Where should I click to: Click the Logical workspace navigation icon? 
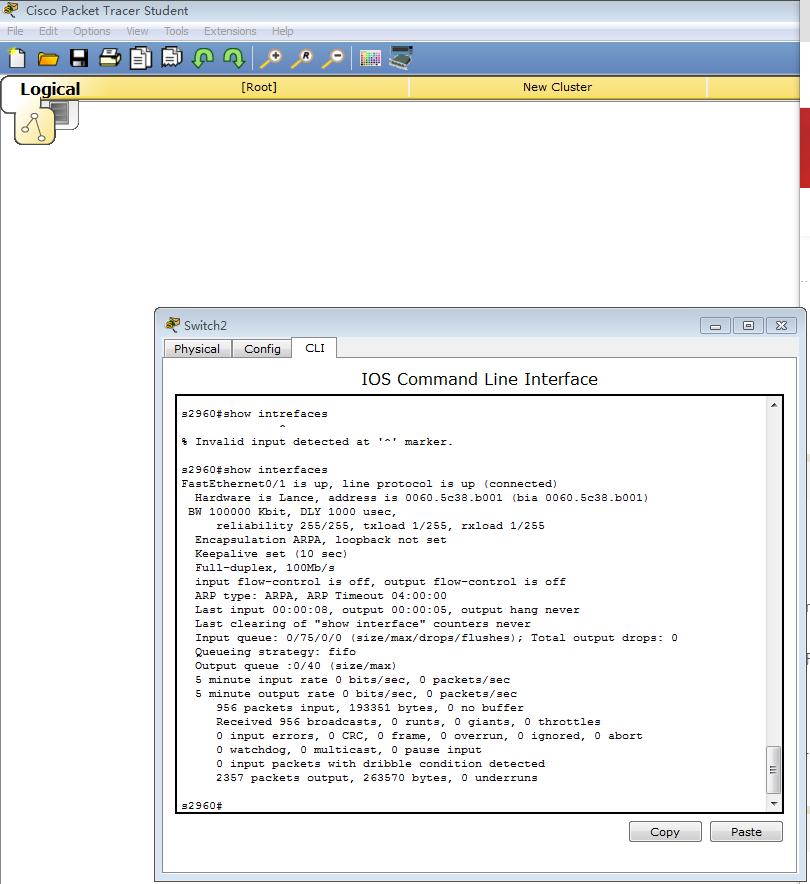pyautogui.click(x=35, y=126)
